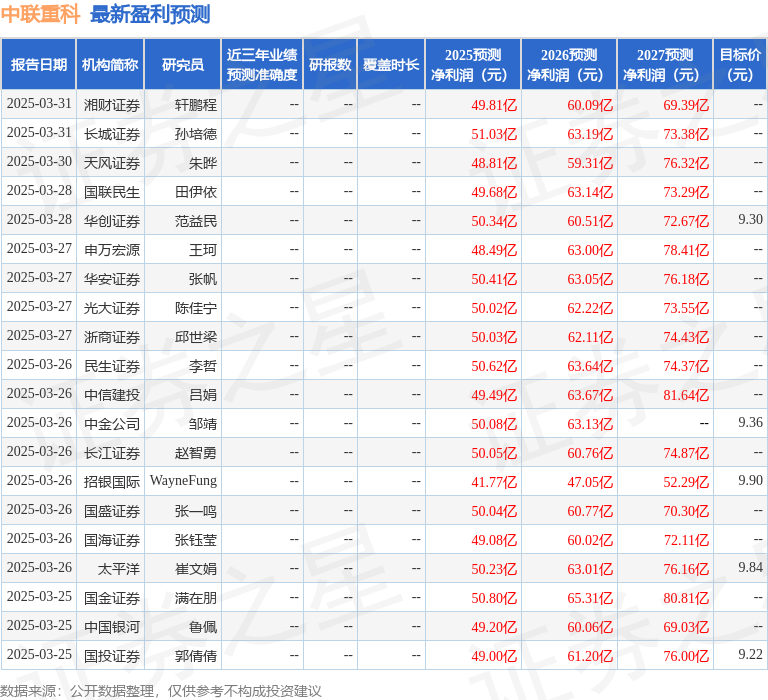Select the 机构简称 column header

(x=110, y=65)
